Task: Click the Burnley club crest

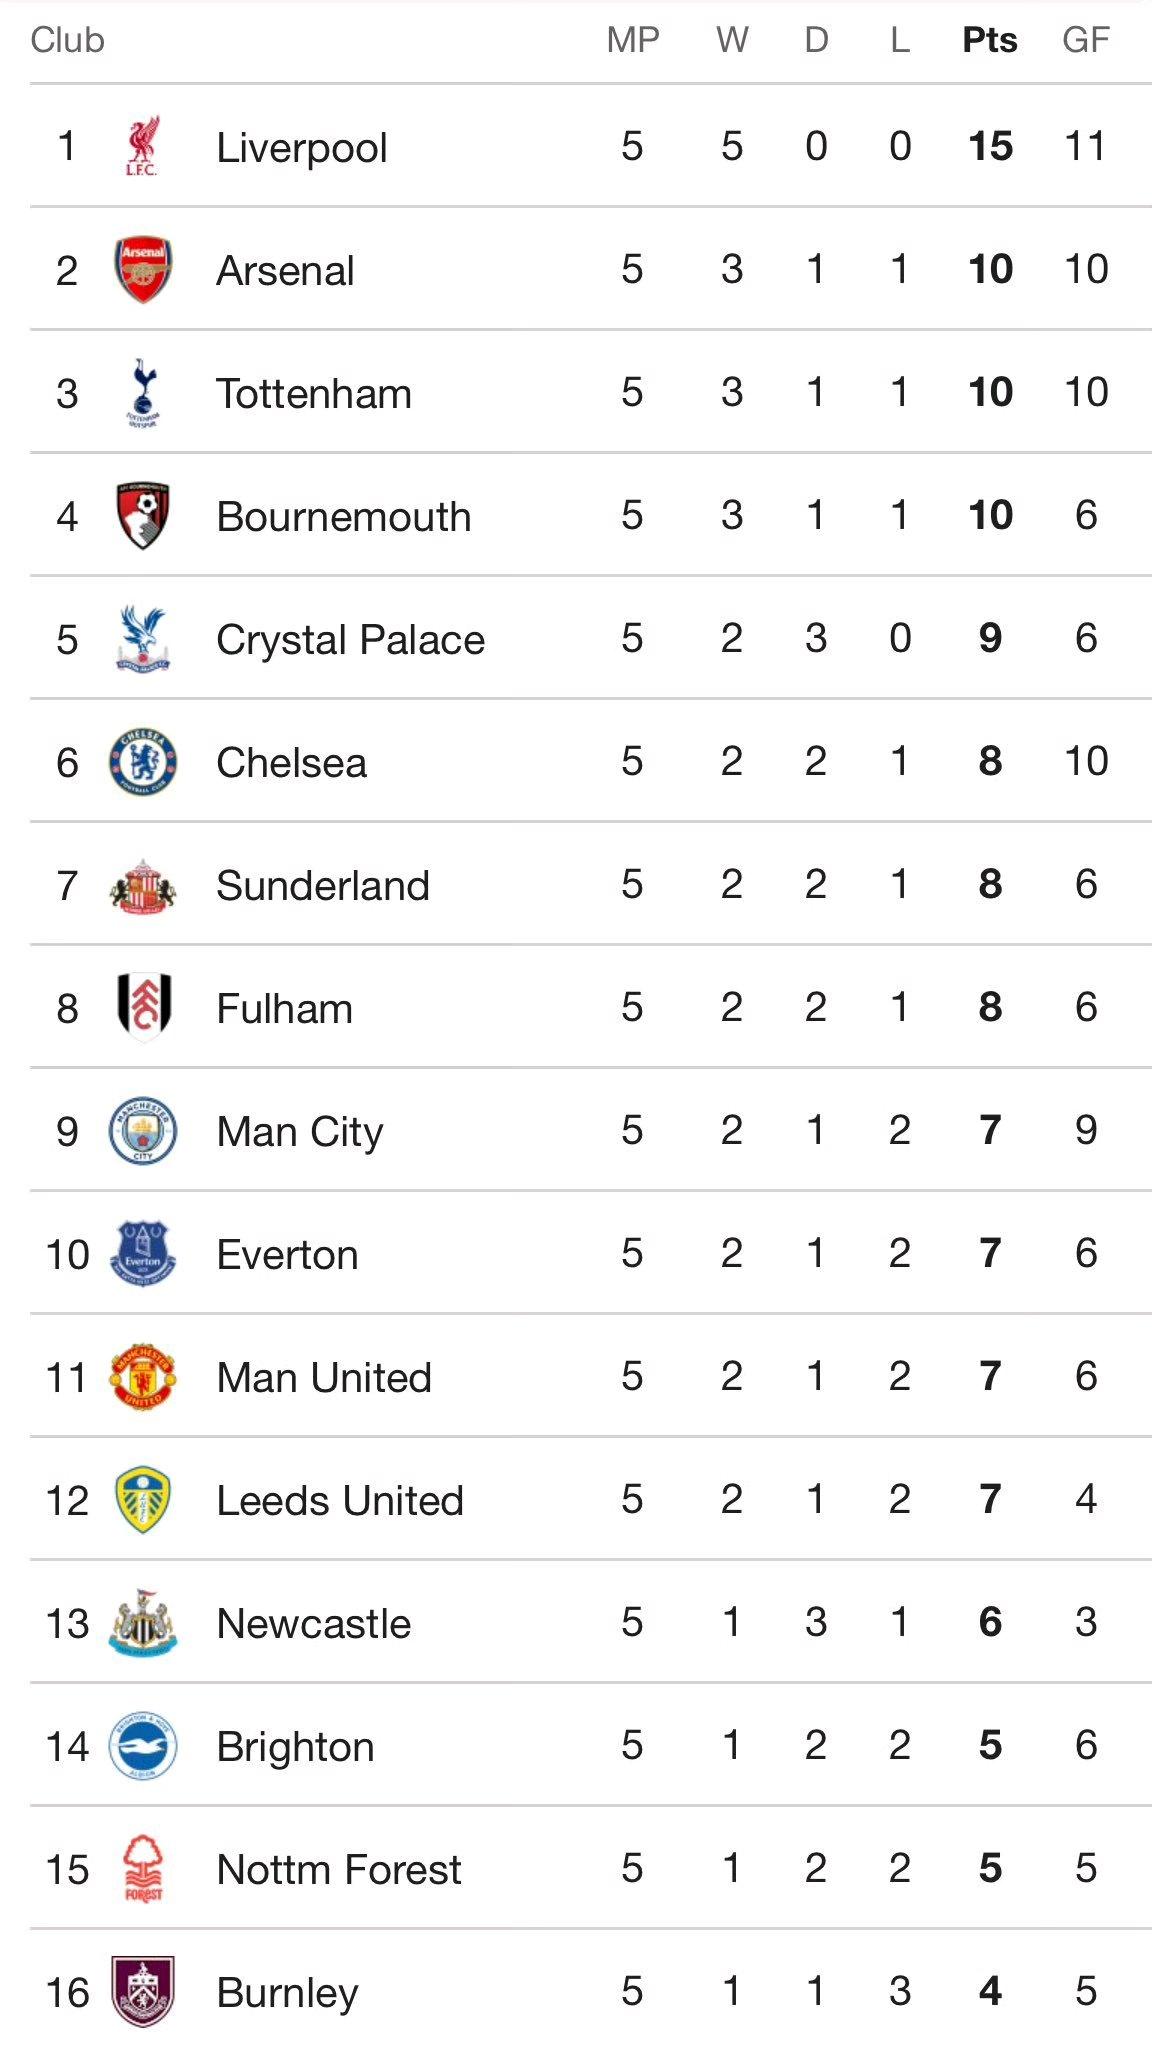Action: [x=143, y=1992]
